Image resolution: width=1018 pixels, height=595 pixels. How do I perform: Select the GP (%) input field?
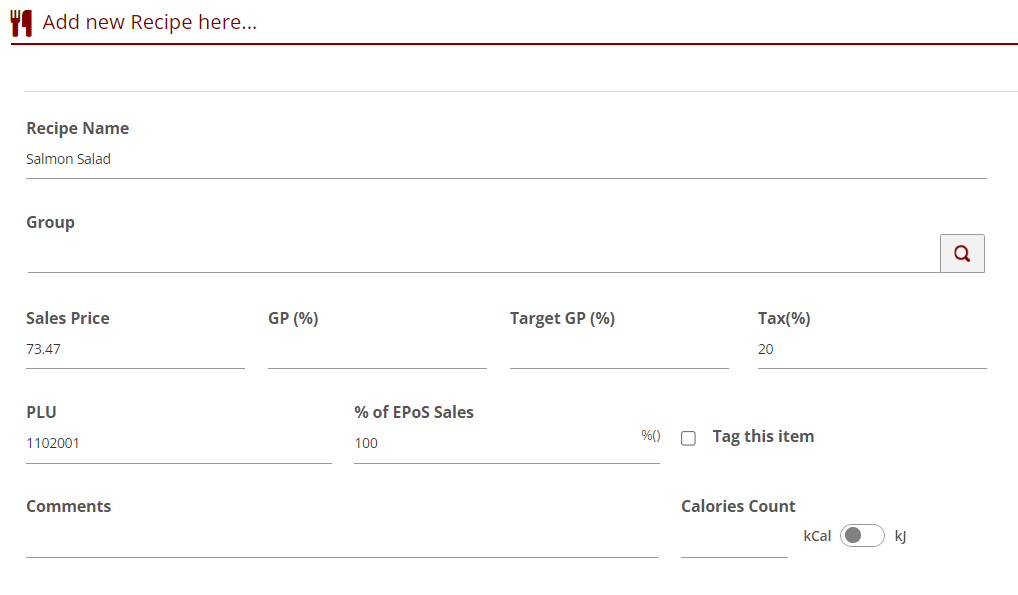[x=377, y=350]
